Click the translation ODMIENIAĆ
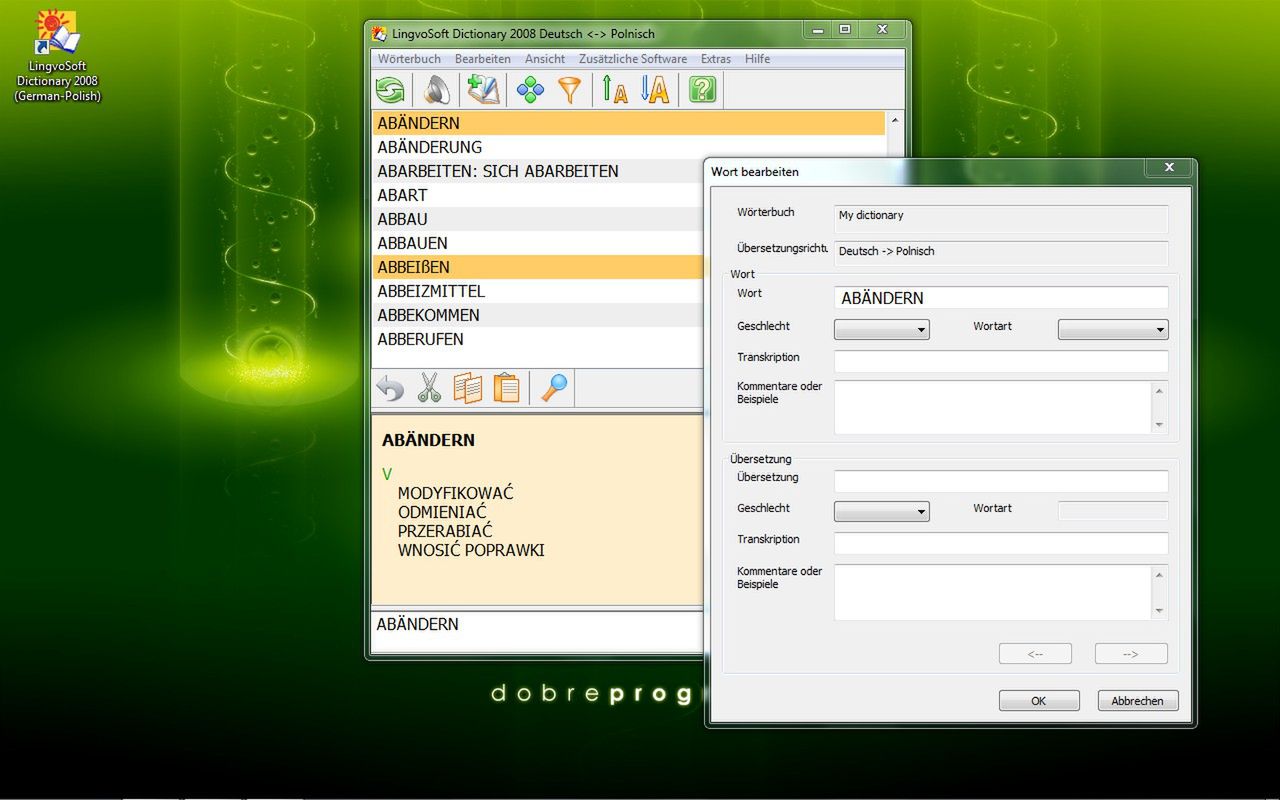Screen dimensions: 1280x800 (442, 512)
